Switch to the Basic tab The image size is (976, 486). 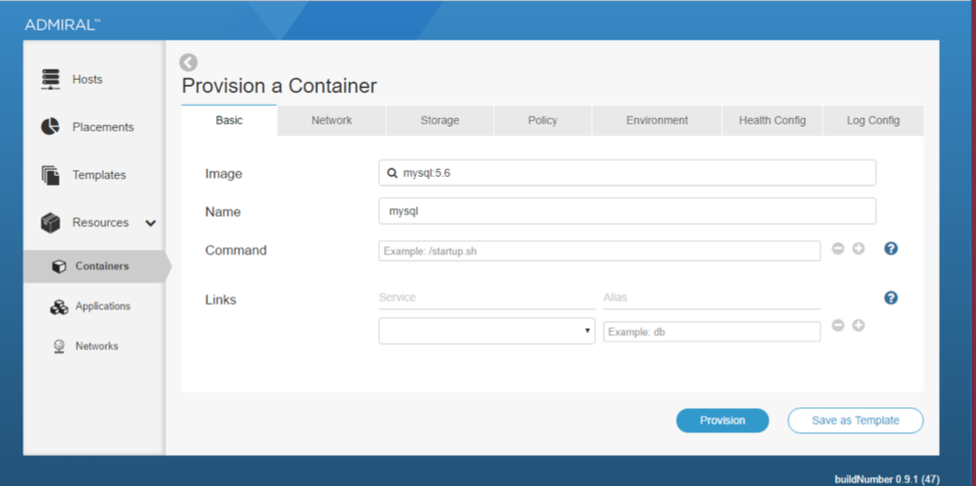tap(229, 120)
